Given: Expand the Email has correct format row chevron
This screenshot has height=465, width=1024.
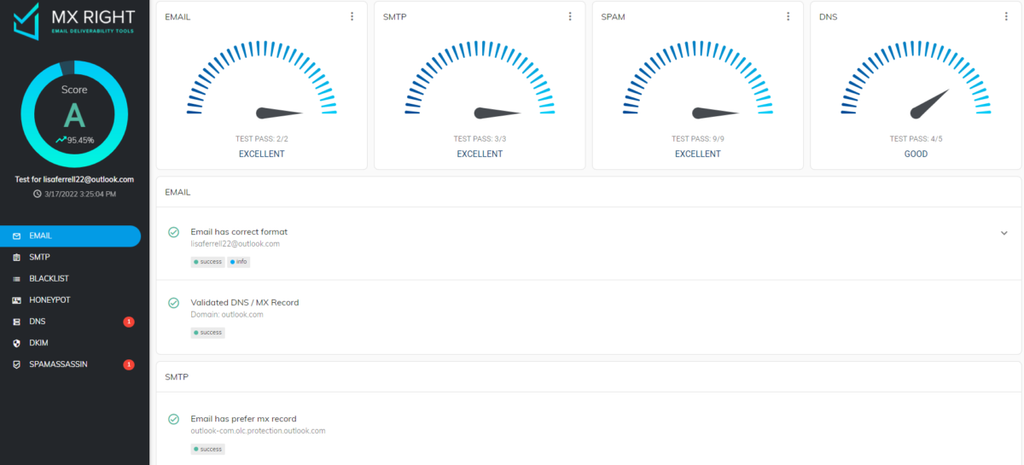Looking at the screenshot, I should tap(1004, 233).
